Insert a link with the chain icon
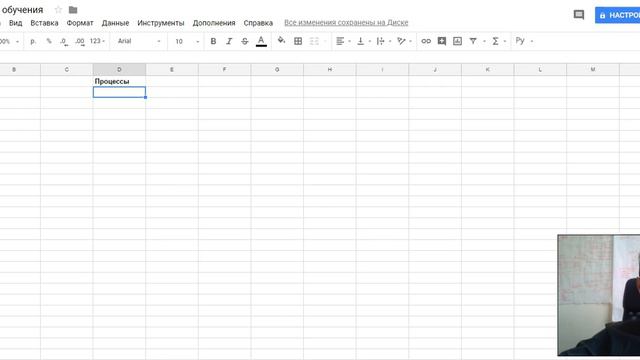 click(x=426, y=41)
